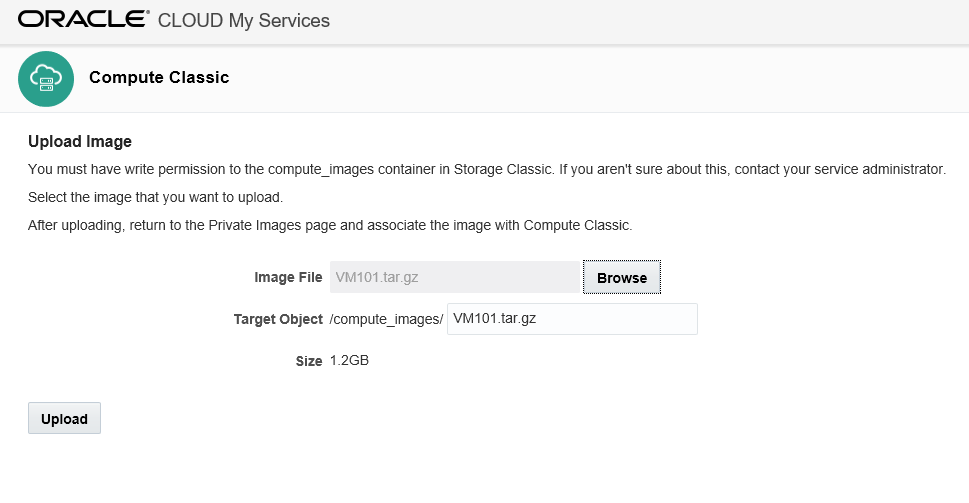Viewport: 969px width, 503px height.
Task: Click the Oracle logo in the header
Action: click(x=83, y=19)
